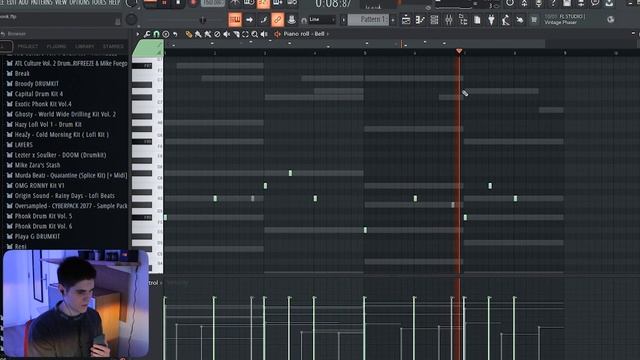Open the plugin picker plug icon
640x360 pixels.
pyautogui.click(x=491, y=20)
